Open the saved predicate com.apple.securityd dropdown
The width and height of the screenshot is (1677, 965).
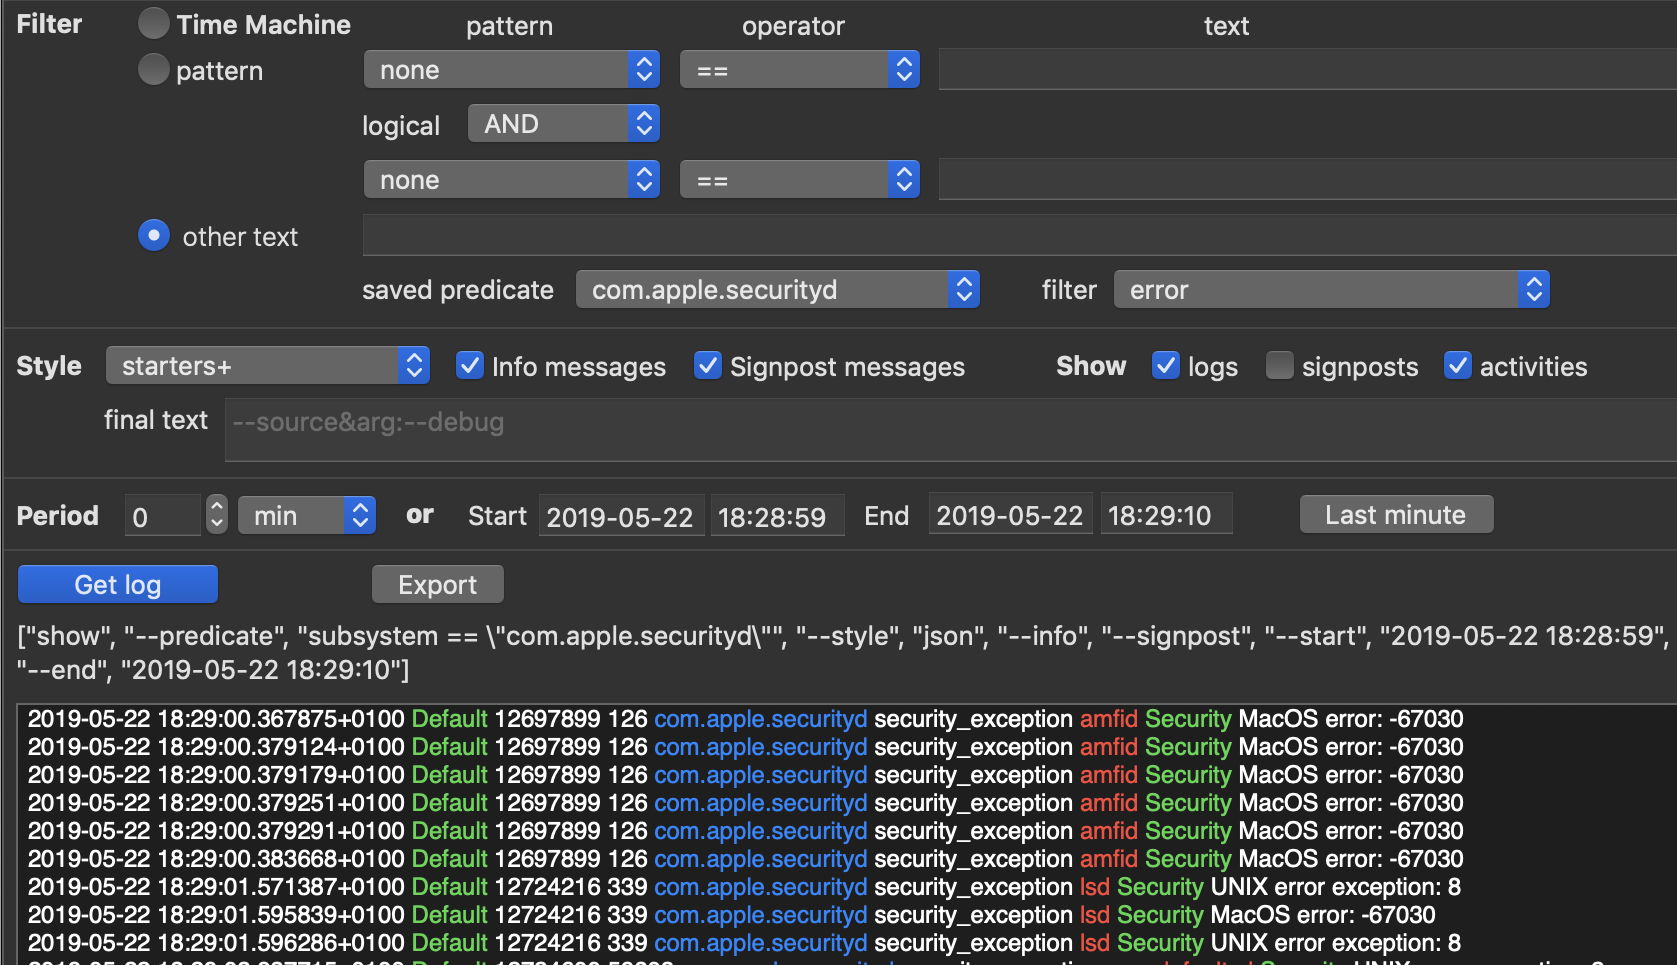click(x=777, y=290)
